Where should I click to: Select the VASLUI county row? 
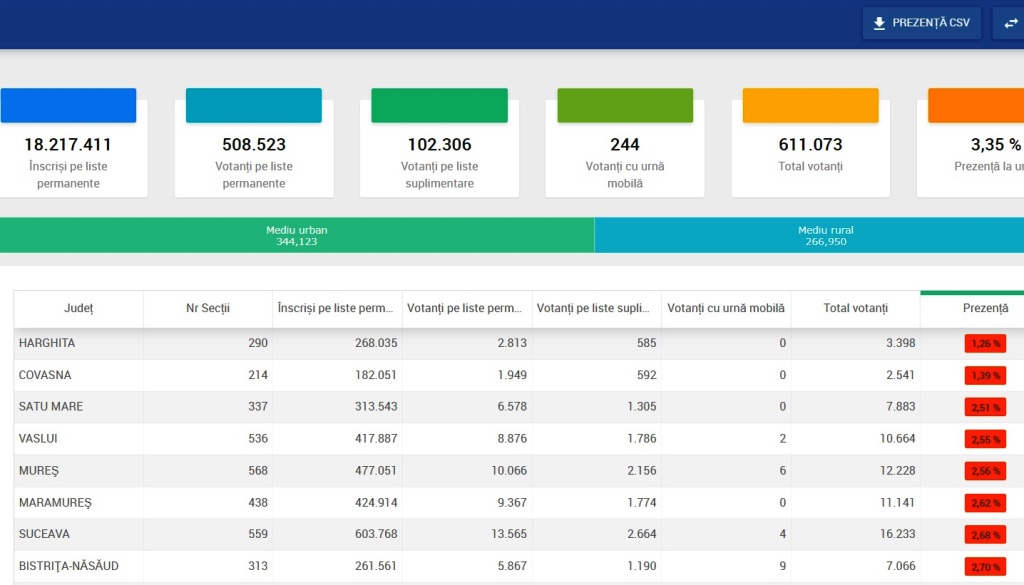519,439
